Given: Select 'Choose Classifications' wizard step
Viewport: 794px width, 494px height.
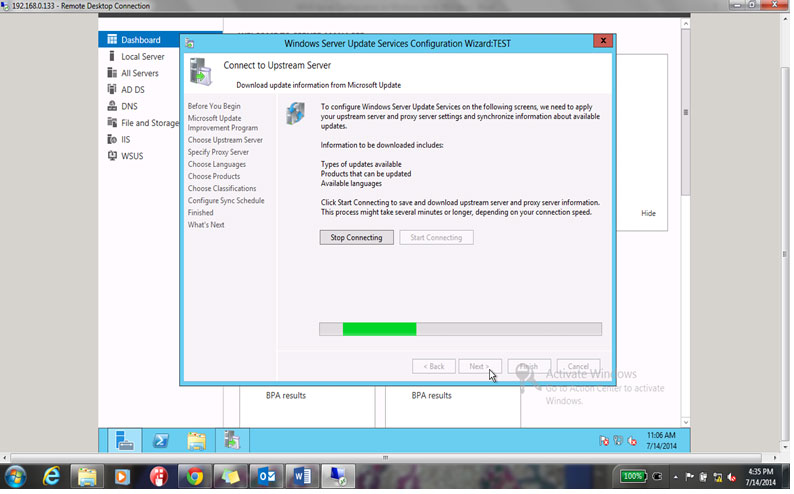Looking at the screenshot, I should (222, 188).
